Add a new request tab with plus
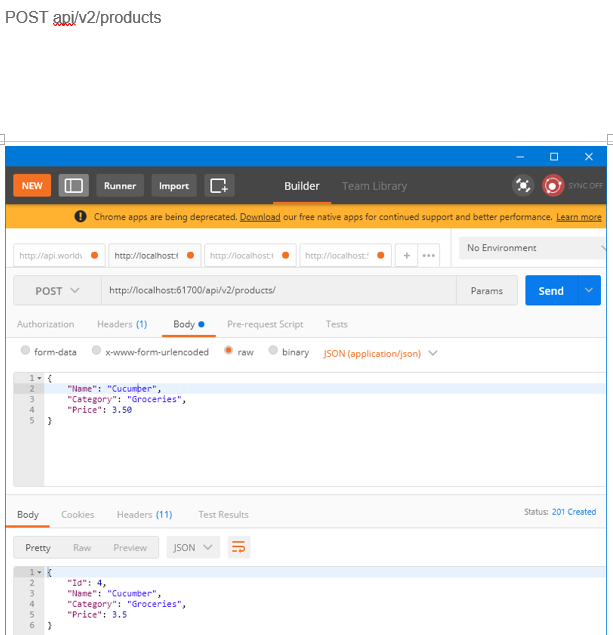The image size is (613, 635). (407, 256)
